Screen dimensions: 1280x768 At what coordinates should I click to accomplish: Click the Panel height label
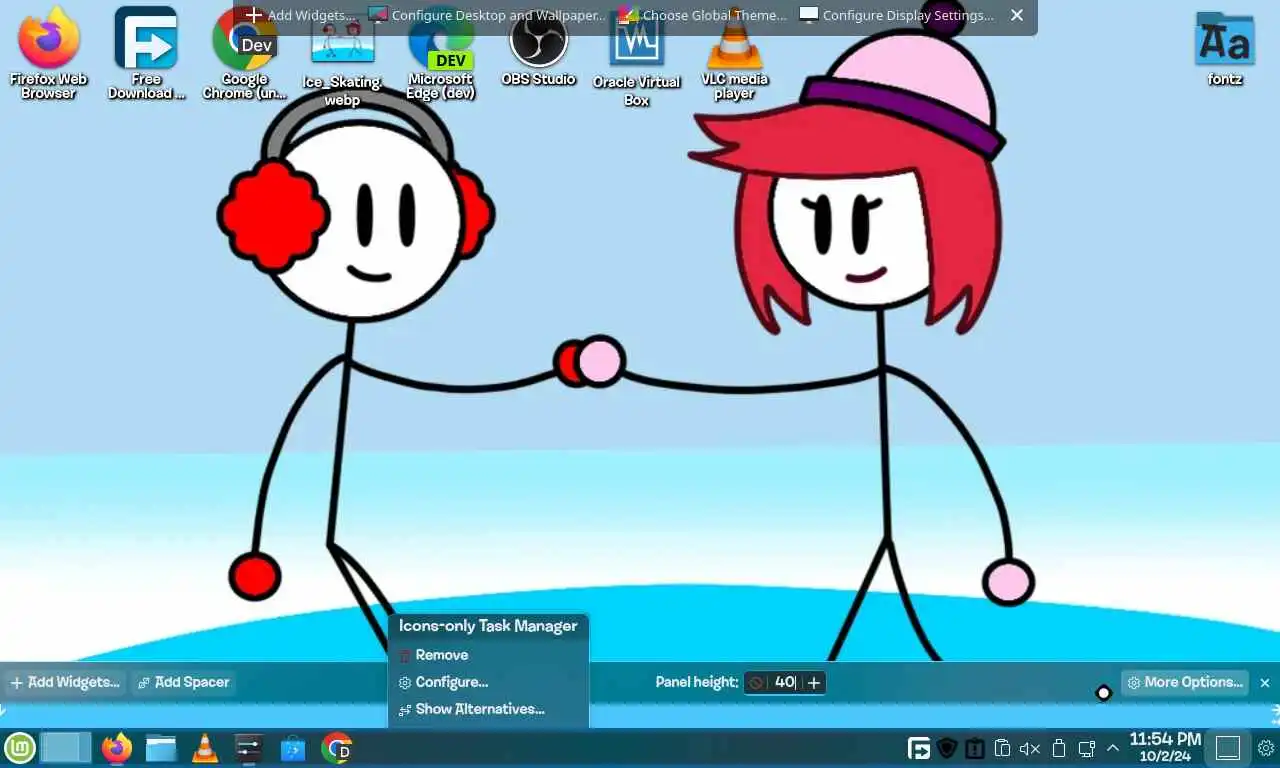point(697,682)
